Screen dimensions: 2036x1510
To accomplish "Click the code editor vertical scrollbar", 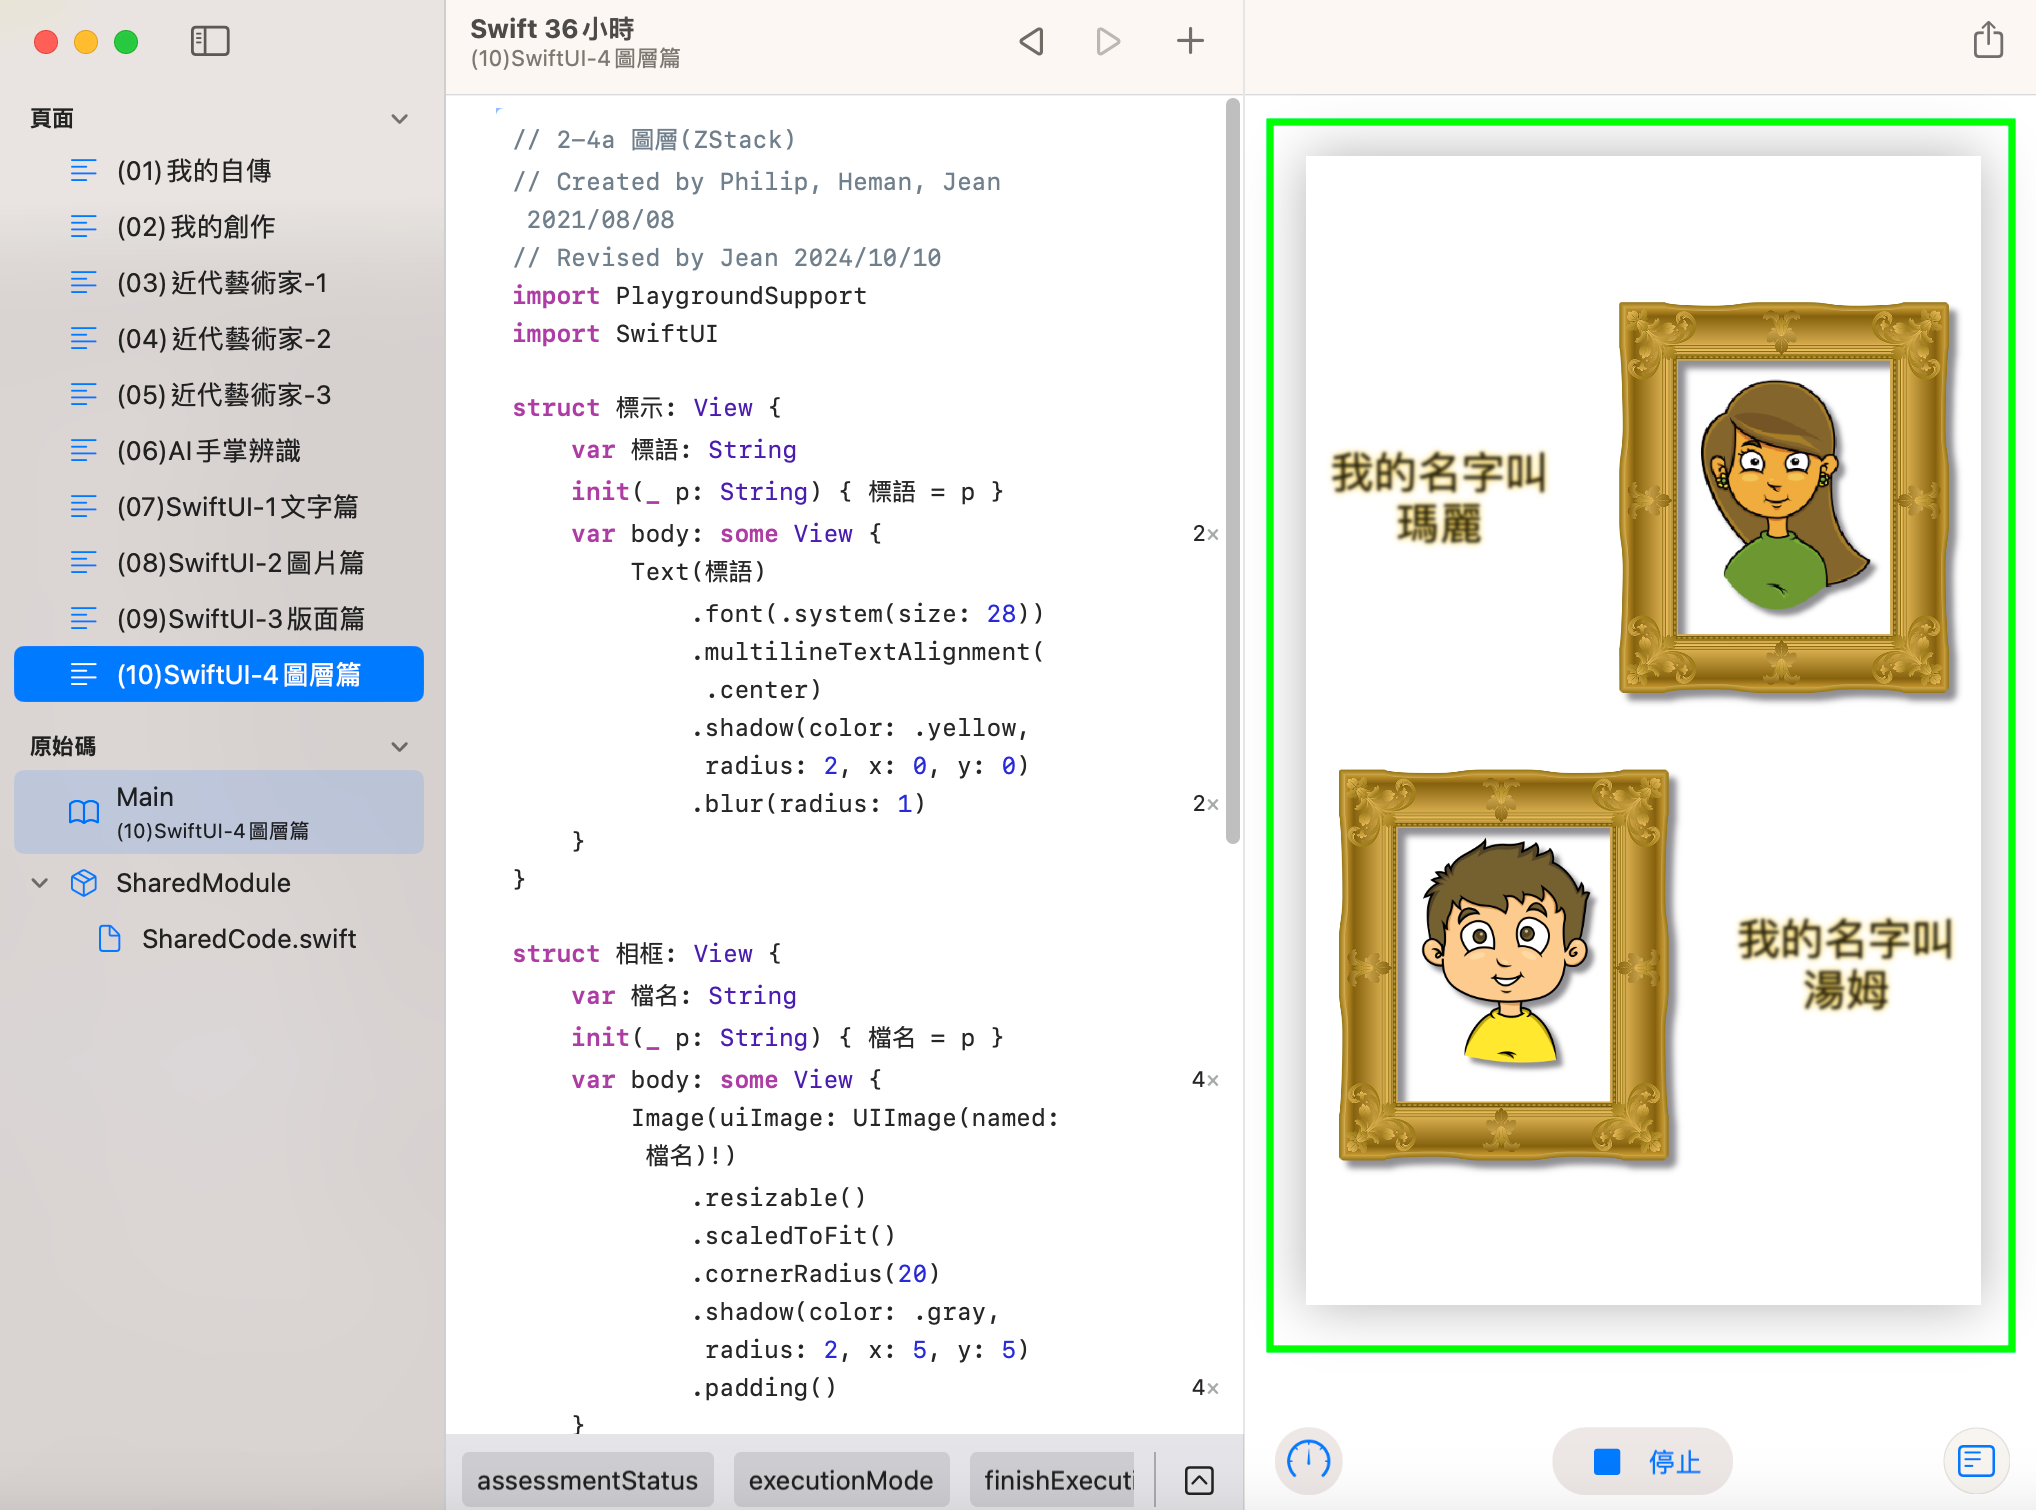I will coord(1232,470).
